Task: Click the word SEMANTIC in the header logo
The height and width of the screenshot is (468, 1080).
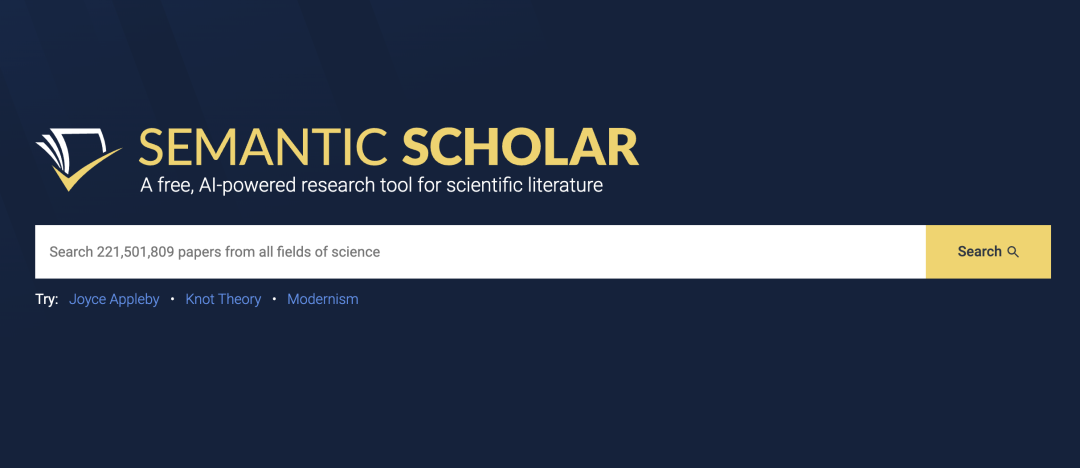Action: [264, 147]
